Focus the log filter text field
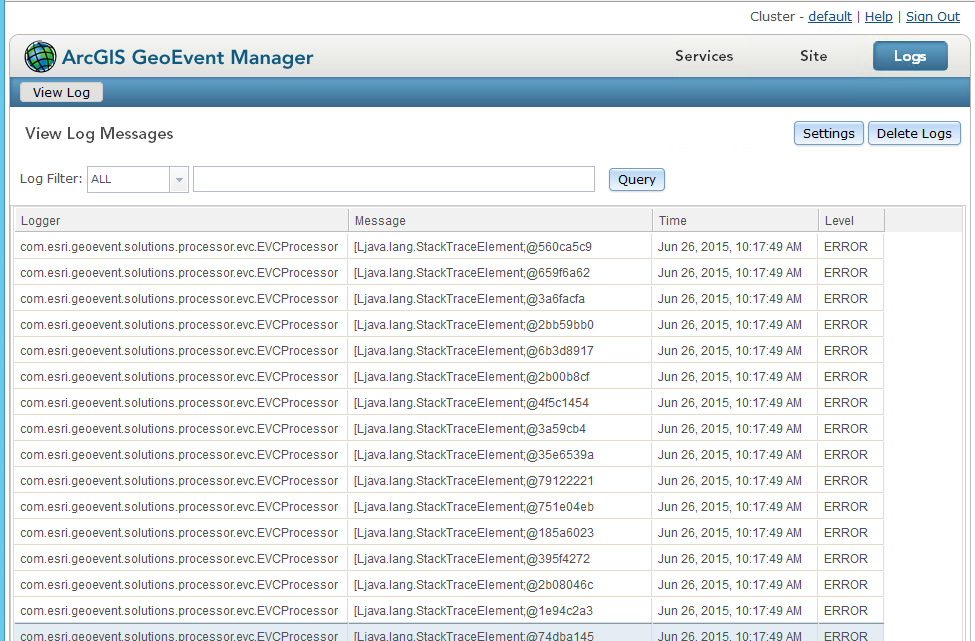 (x=394, y=179)
